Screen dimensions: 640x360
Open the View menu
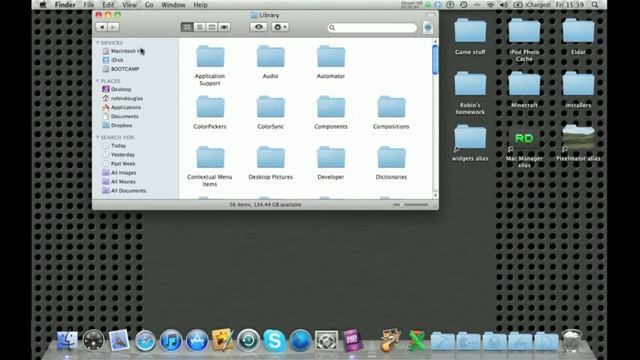[129, 5]
